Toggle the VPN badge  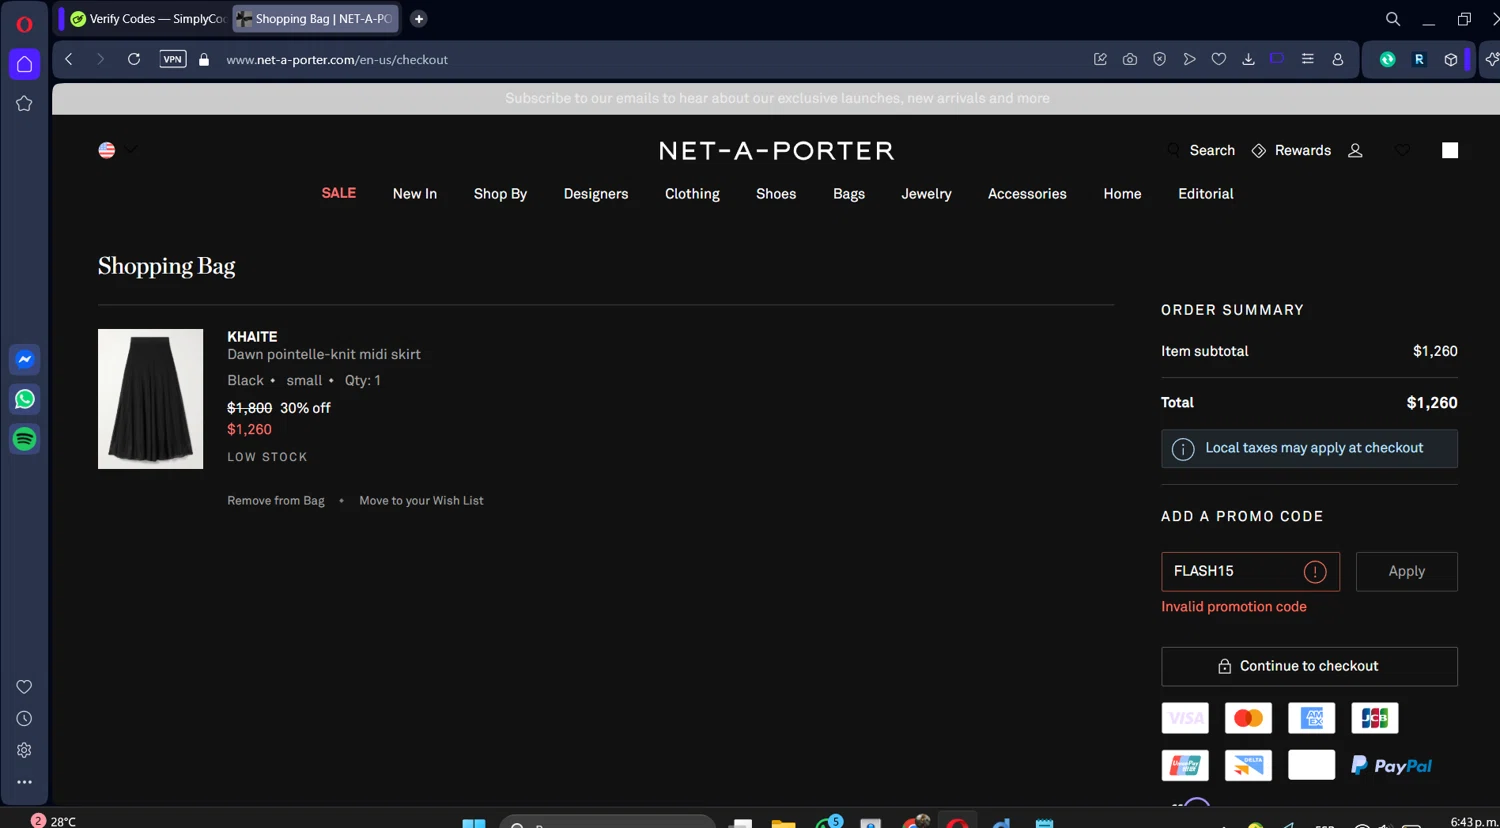(173, 59)
